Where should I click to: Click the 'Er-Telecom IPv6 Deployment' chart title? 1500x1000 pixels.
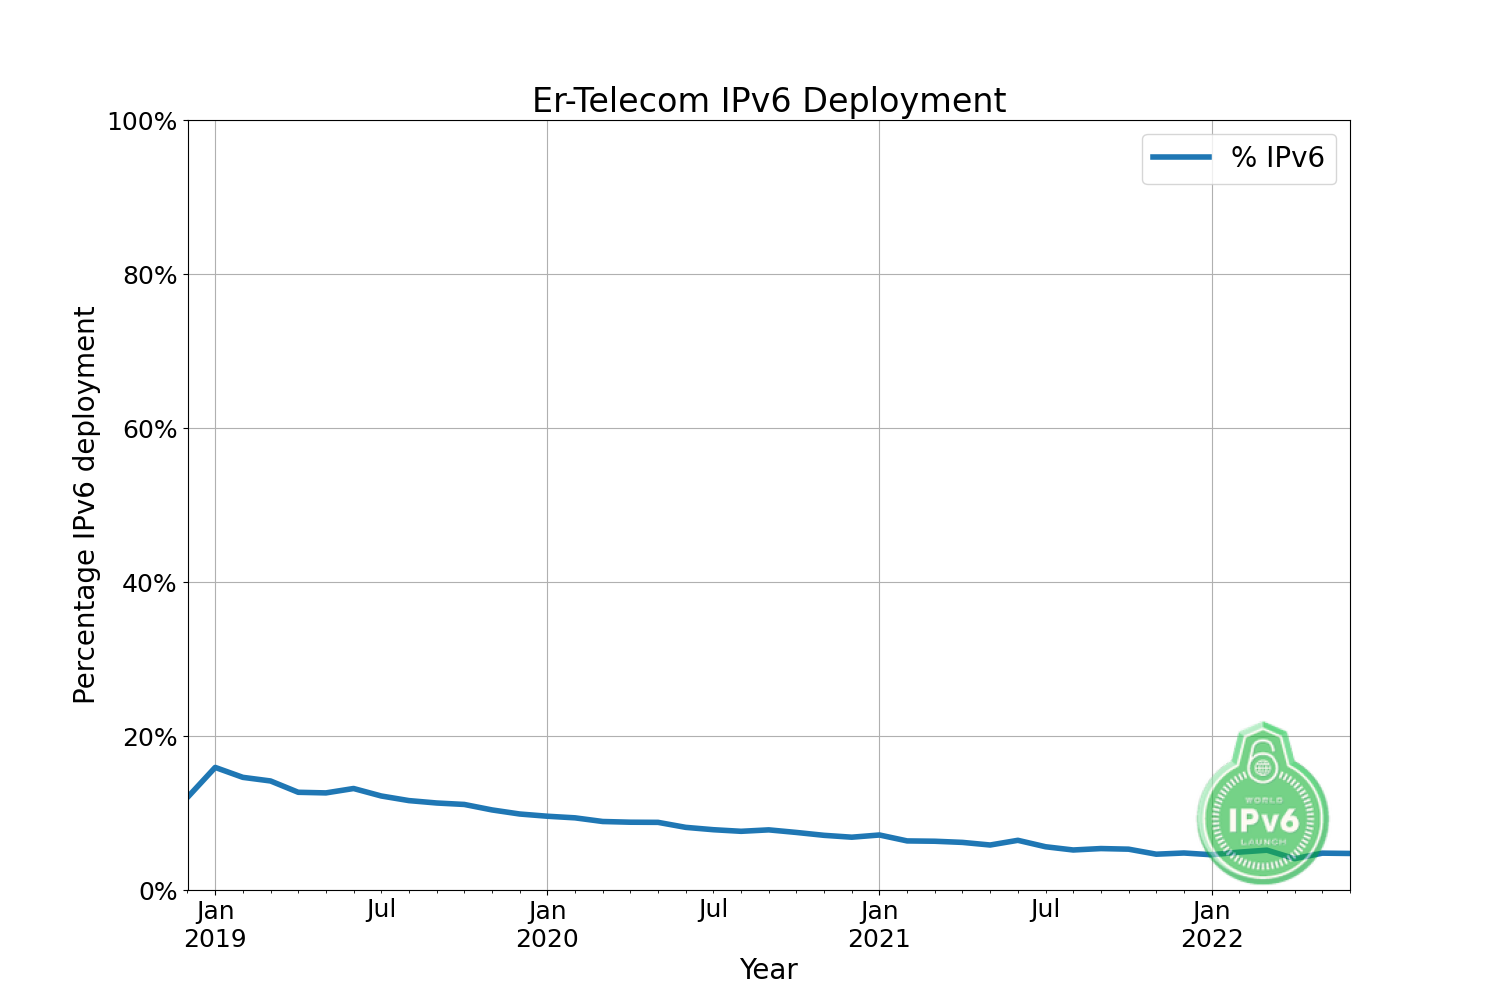click(768, 101)
